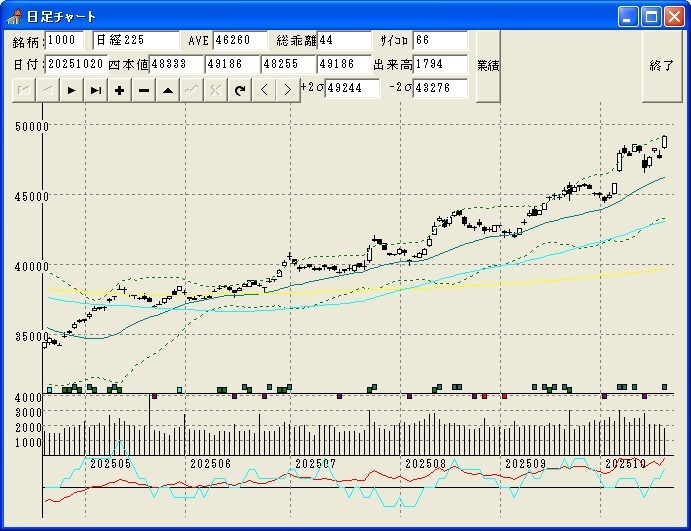
Task: Click the 202507 month label on the axis
Action: click(x=316, y=464)
